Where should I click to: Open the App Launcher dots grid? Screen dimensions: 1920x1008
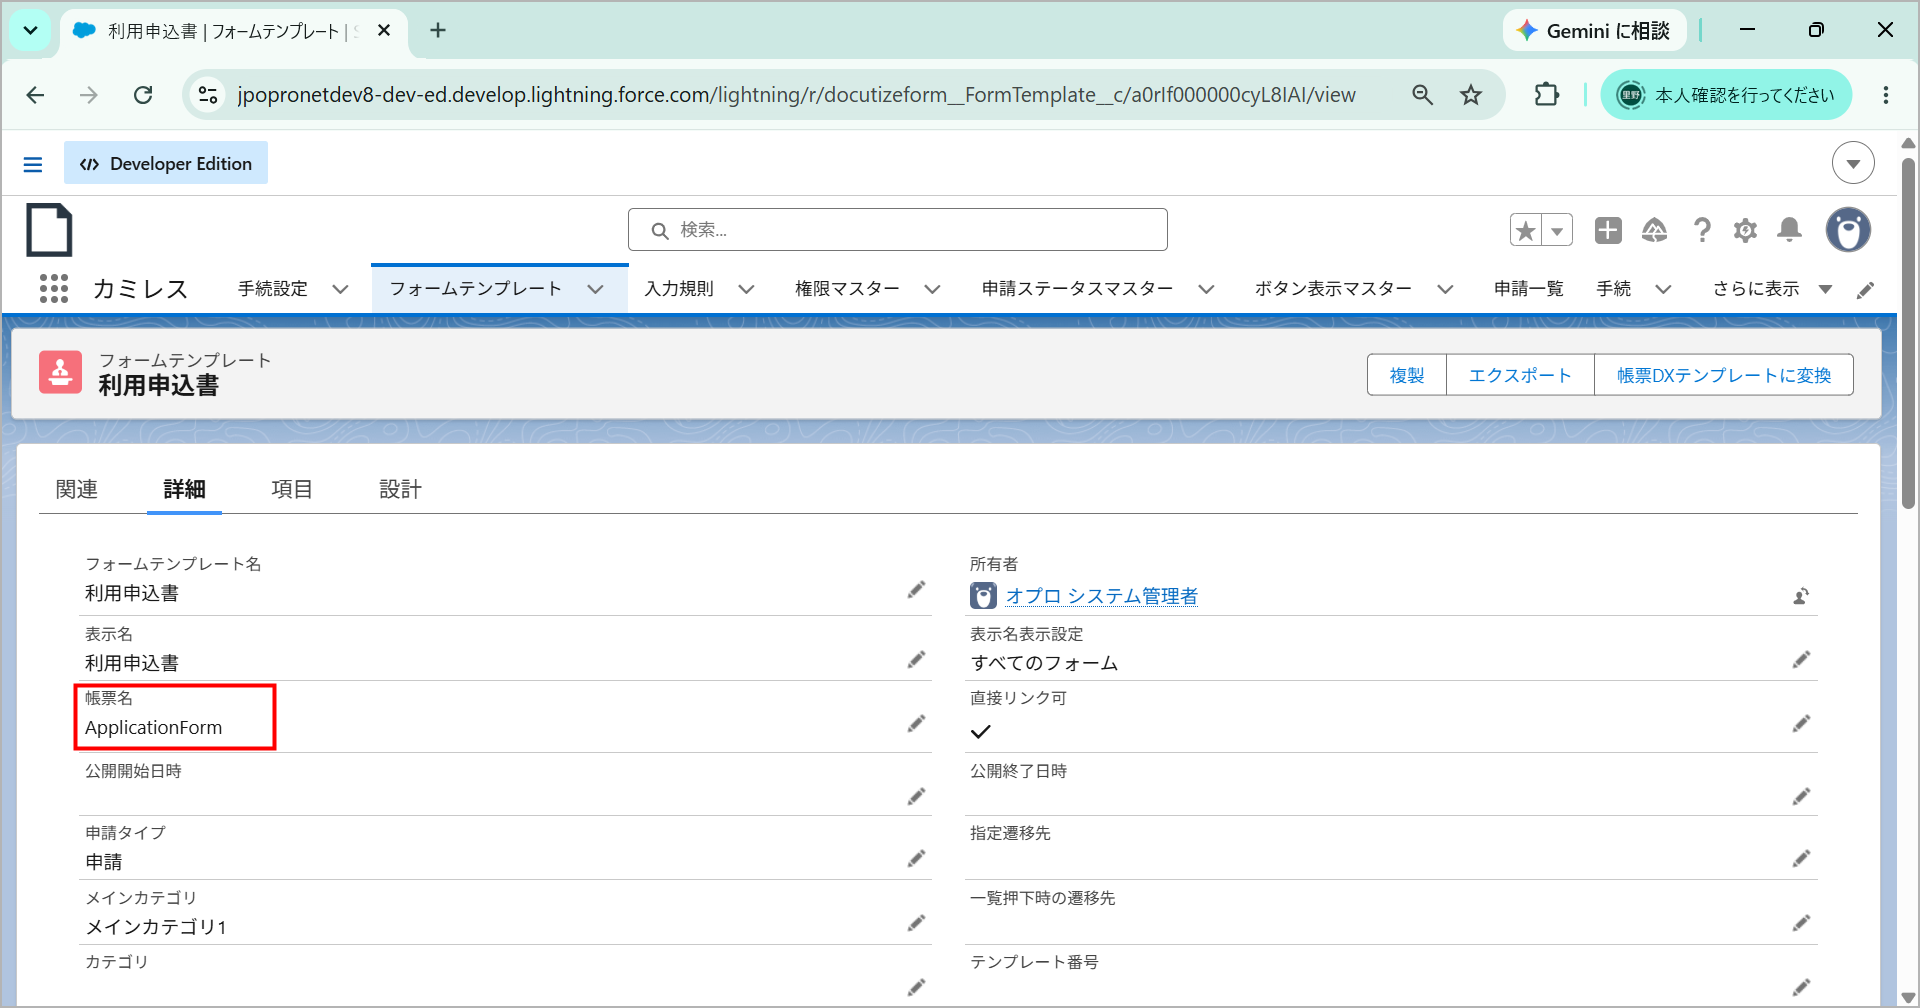(54, 289)
